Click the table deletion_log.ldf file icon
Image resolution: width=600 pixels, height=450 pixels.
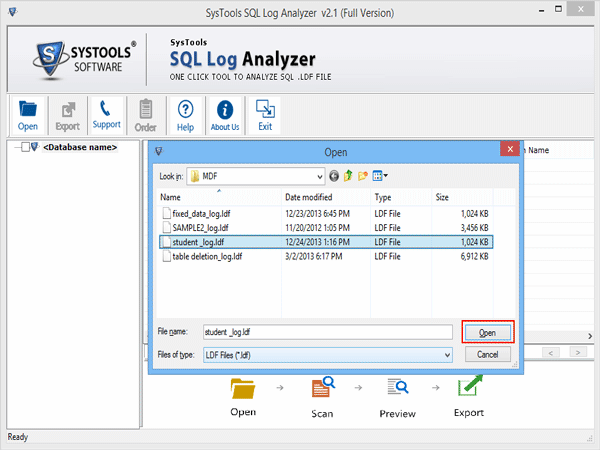166,256
